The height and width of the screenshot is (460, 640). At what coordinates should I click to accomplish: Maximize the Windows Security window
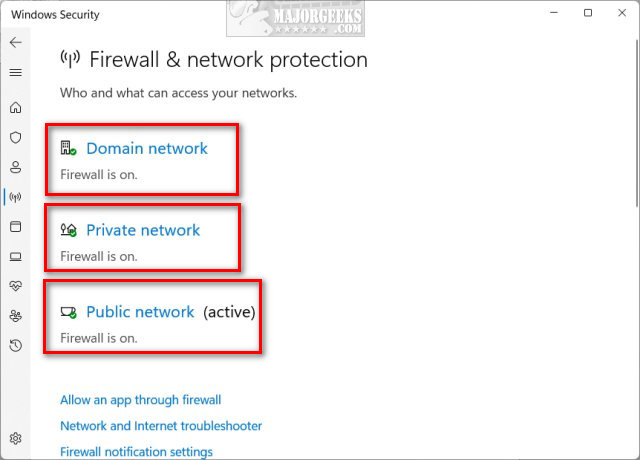(588, 13)
